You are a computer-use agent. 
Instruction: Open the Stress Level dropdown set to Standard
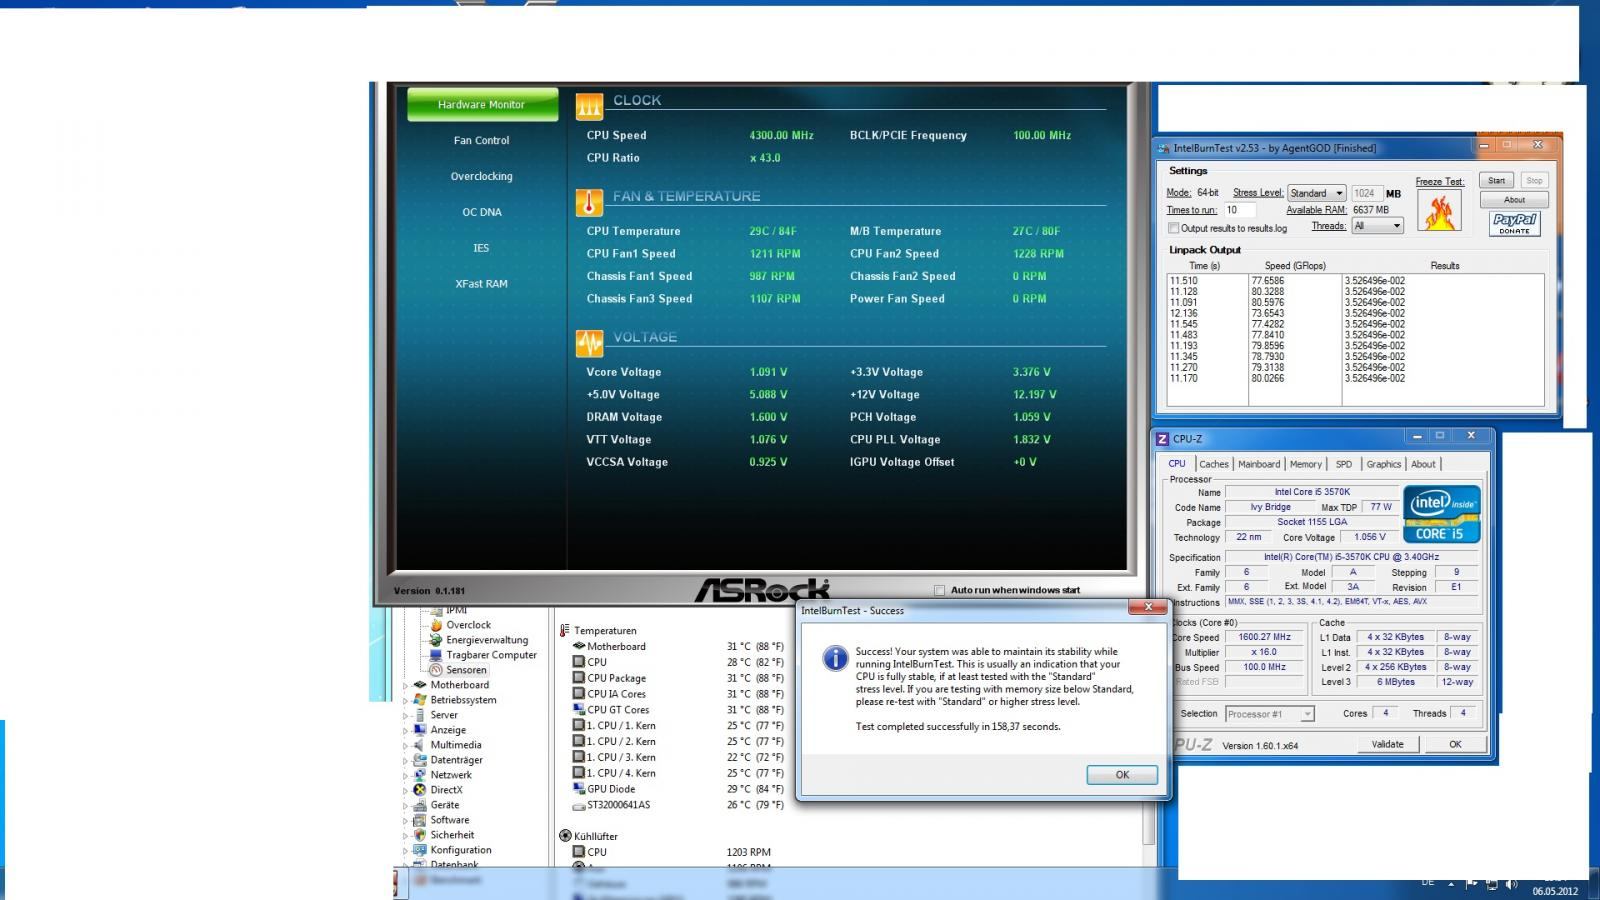click(1316, 193)
